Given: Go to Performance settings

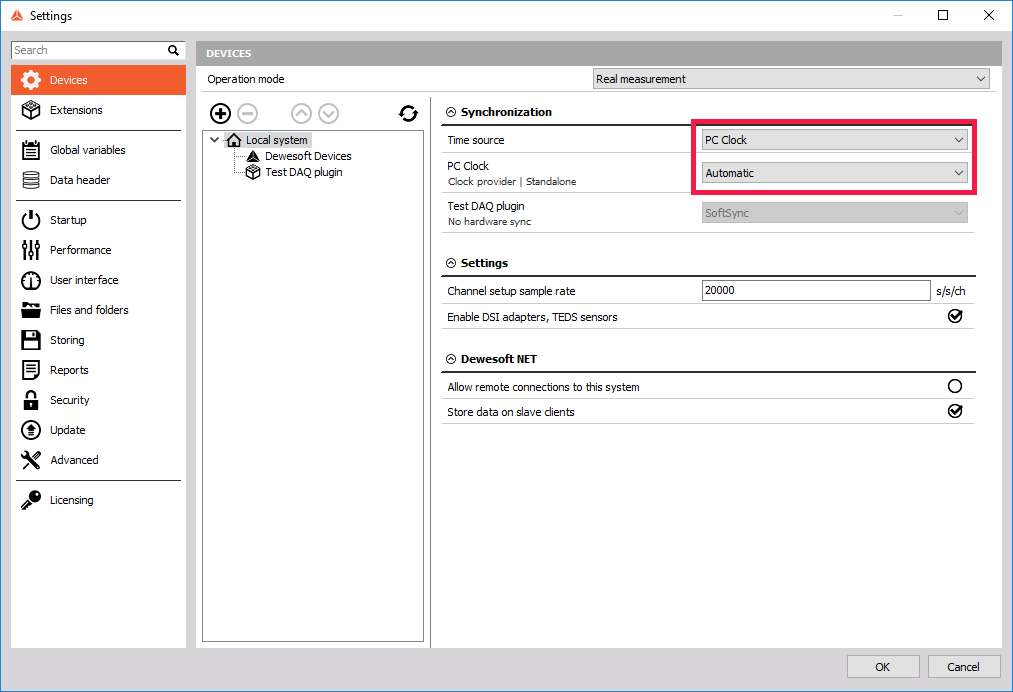Looking at the screenshot, I should (x=98, y=250).
